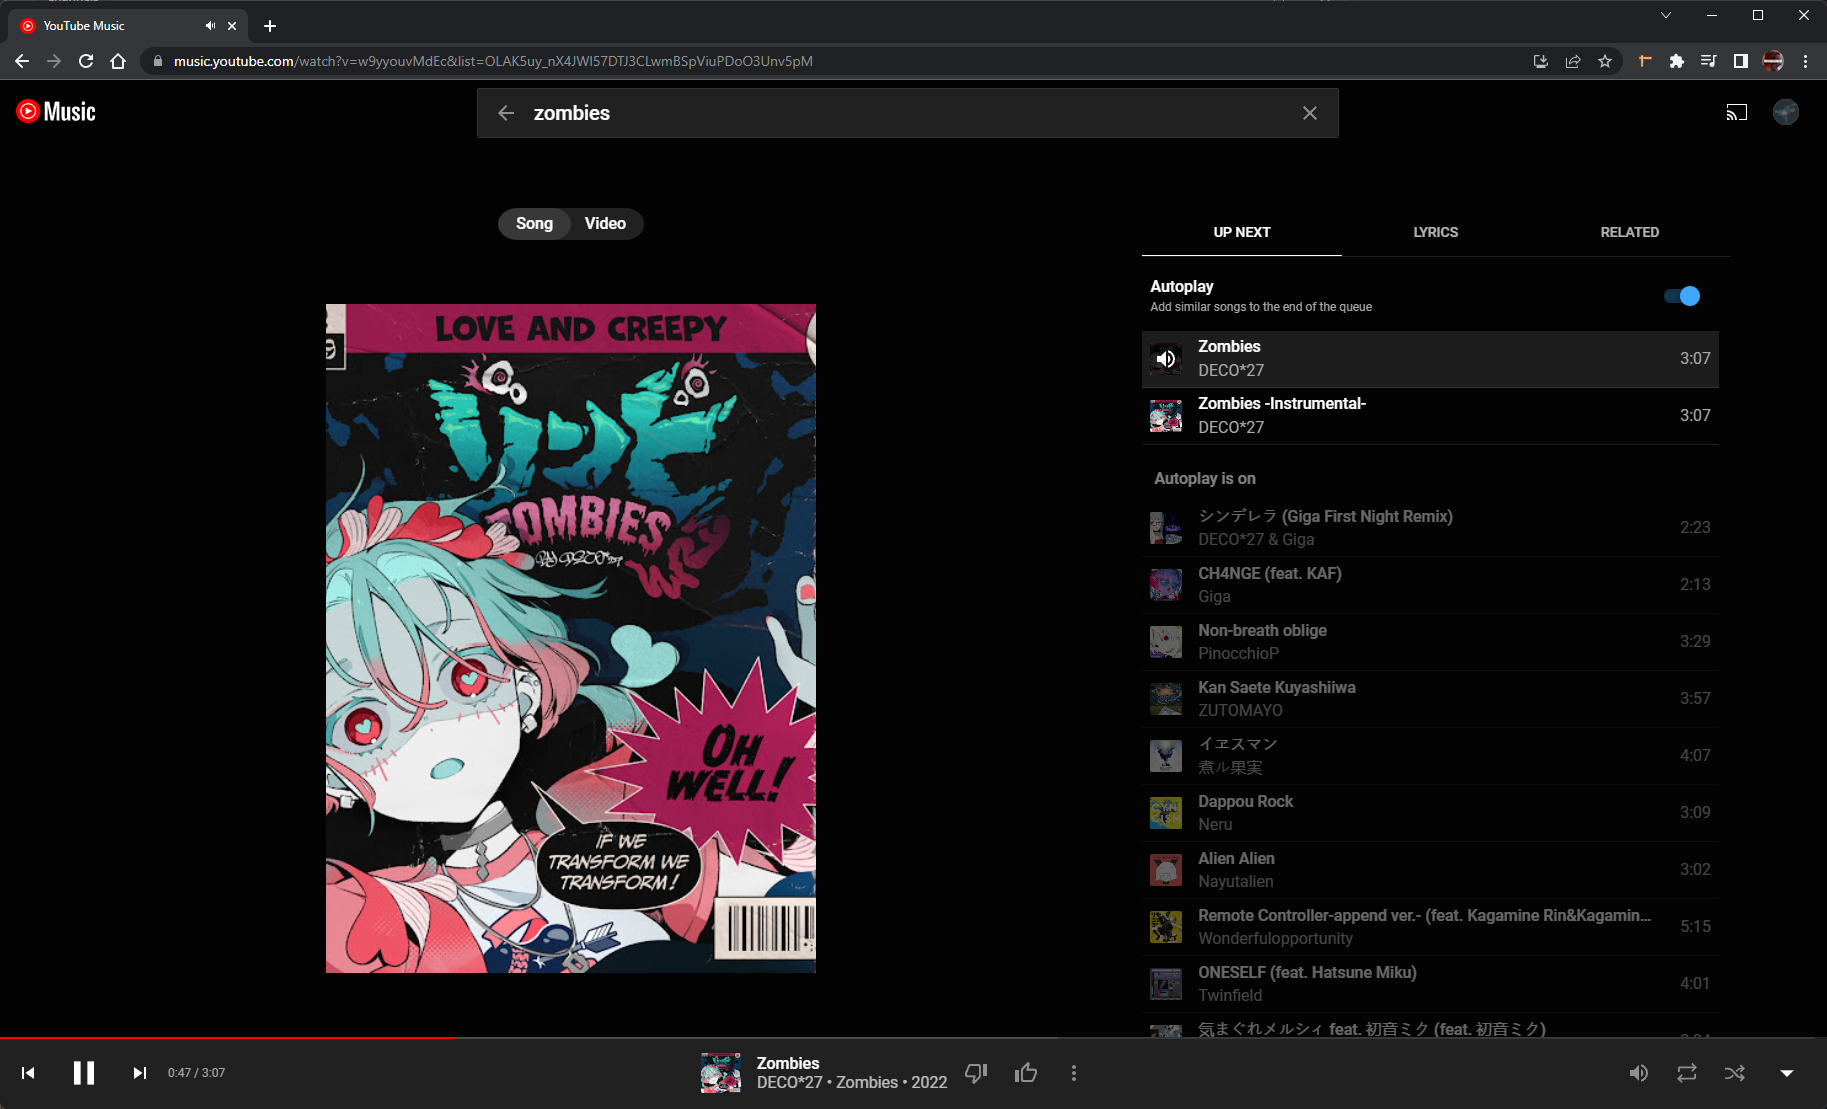Toggle the browser side panel icon
Viewport: 1827px width, 1109px height.
(x=1741, y=61)
